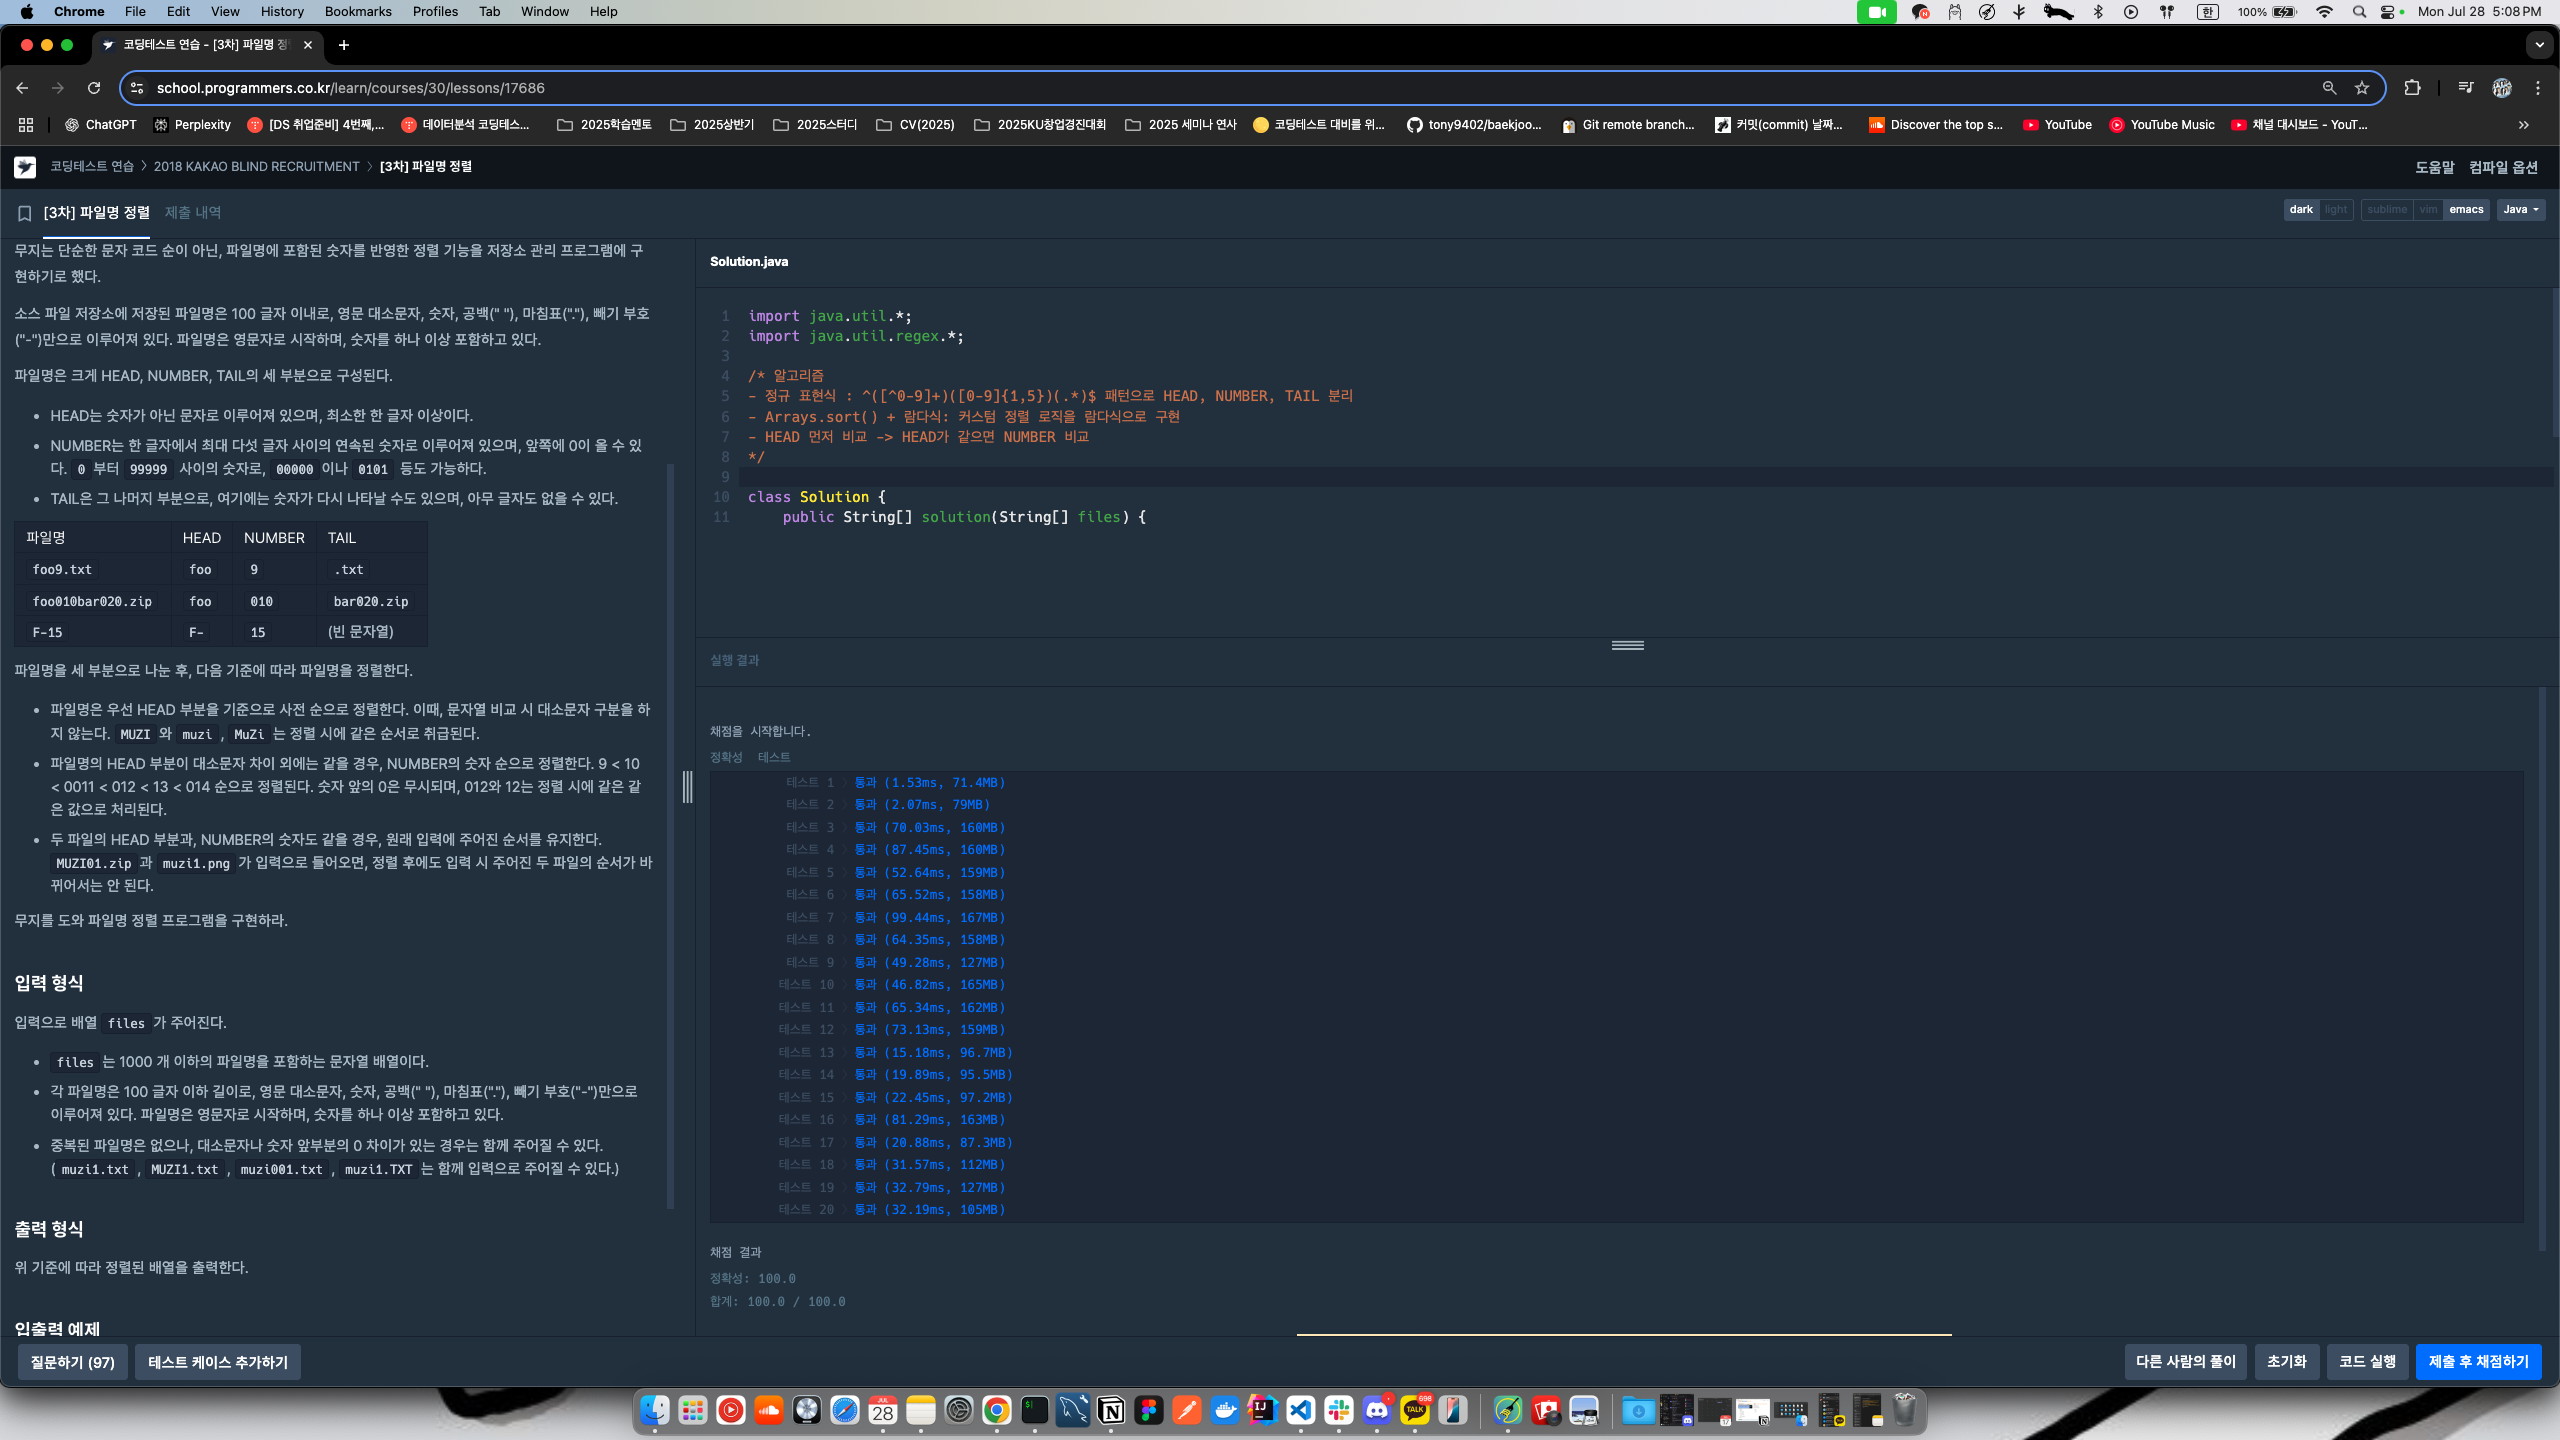Open the 2025KU창업경진대회 bookmark folder
This screenshot has height=1440, width=2560.
pyautogui.click(x=1040, y=125)
